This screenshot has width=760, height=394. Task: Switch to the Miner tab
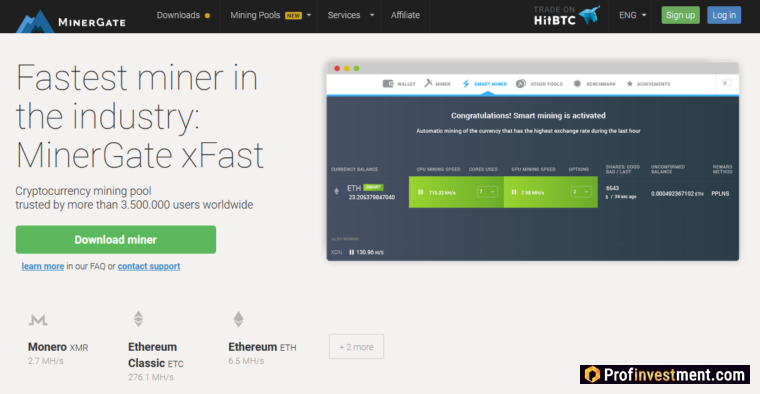click(438, 84)
